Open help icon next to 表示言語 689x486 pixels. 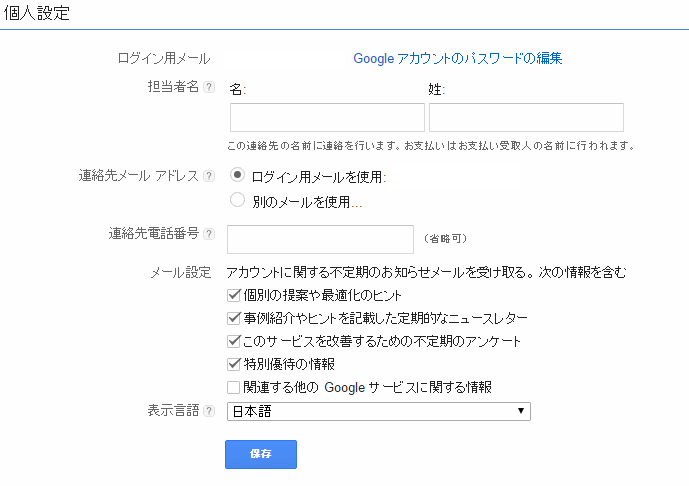click(209, 411)
